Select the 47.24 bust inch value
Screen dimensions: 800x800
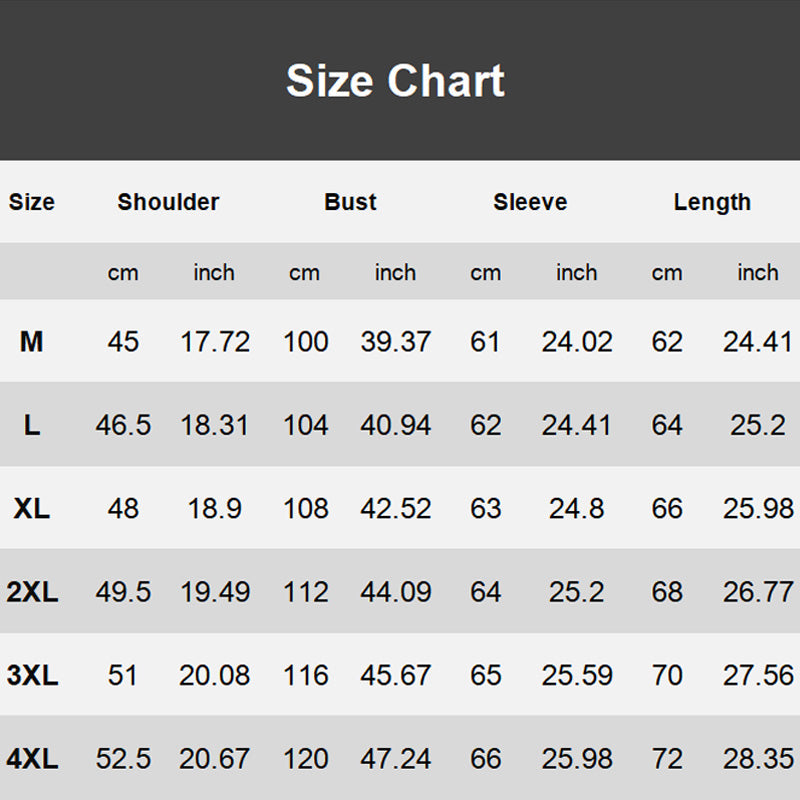pos(396,759)
